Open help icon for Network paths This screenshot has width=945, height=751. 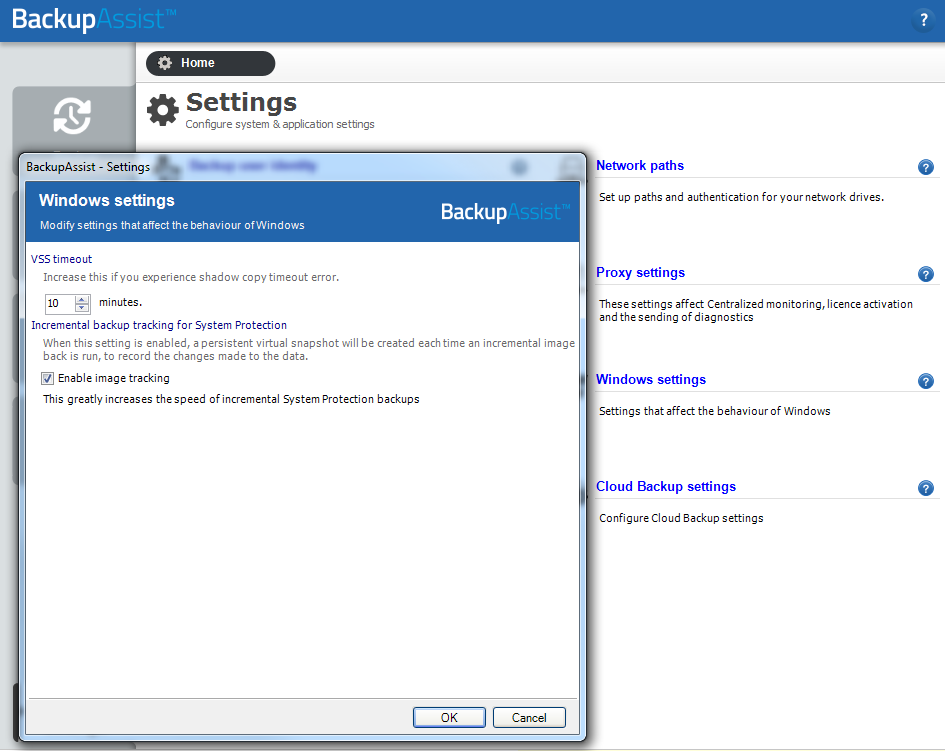tap(925, 167)
